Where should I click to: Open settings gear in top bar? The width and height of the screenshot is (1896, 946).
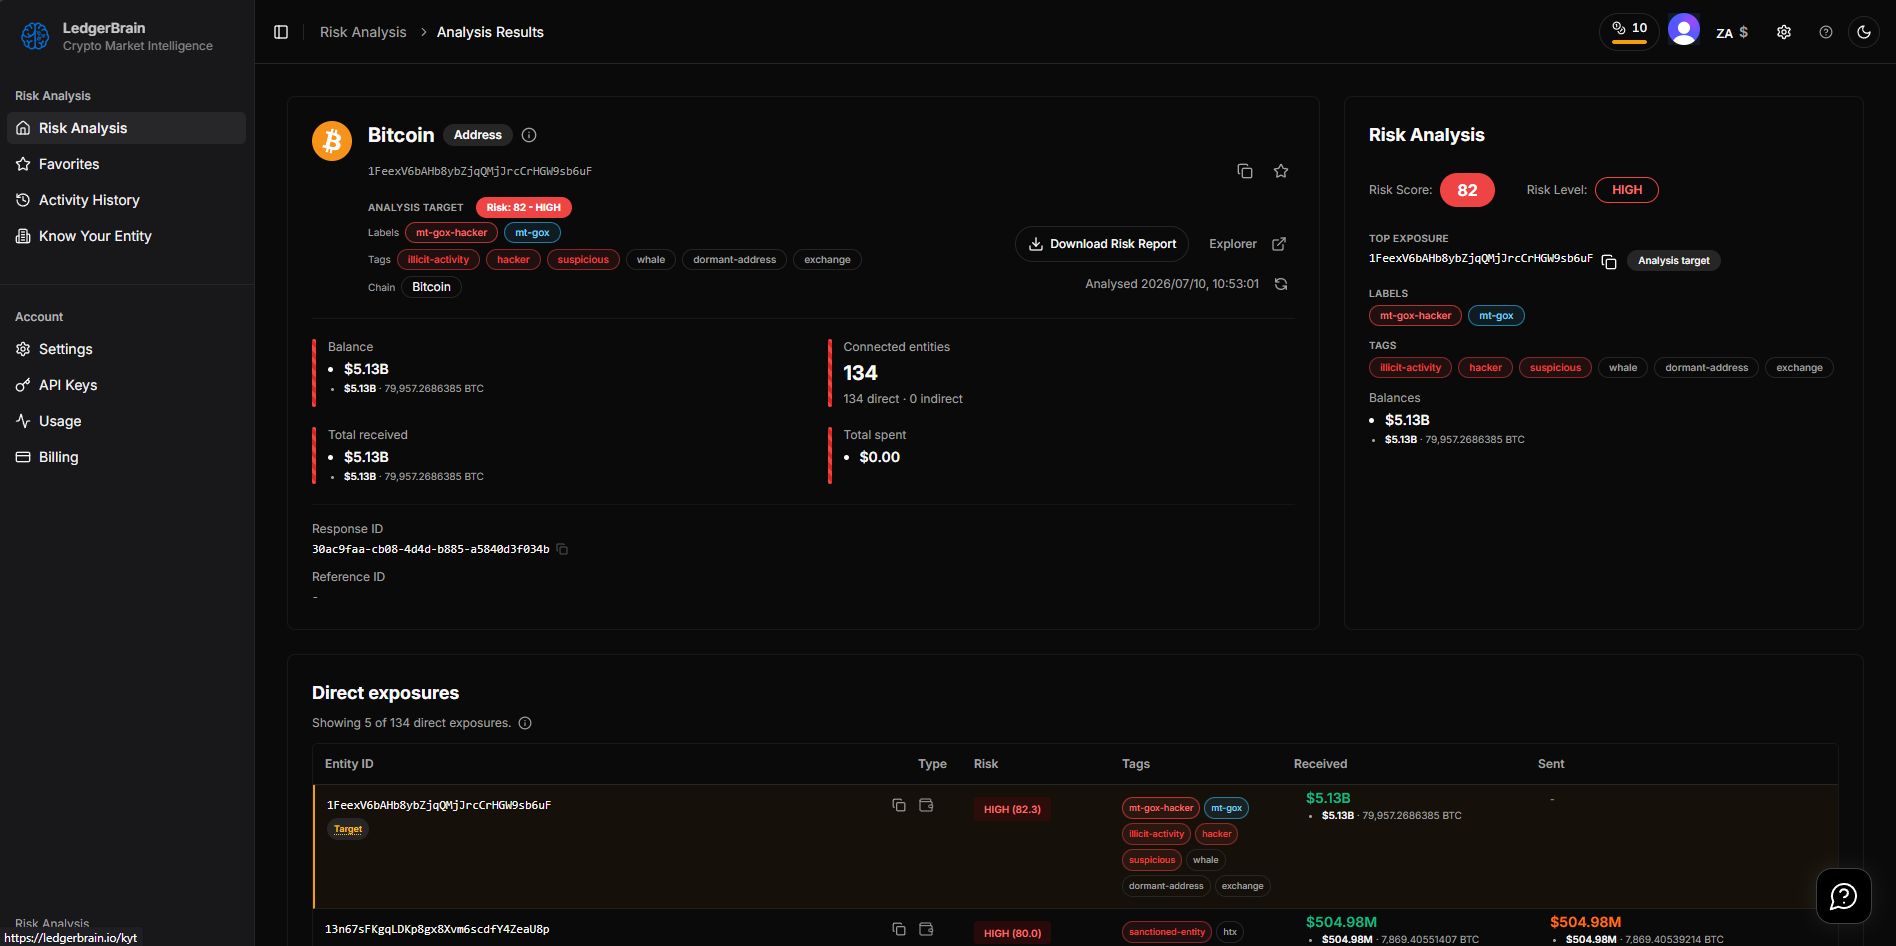click(x=1784, y=32)
